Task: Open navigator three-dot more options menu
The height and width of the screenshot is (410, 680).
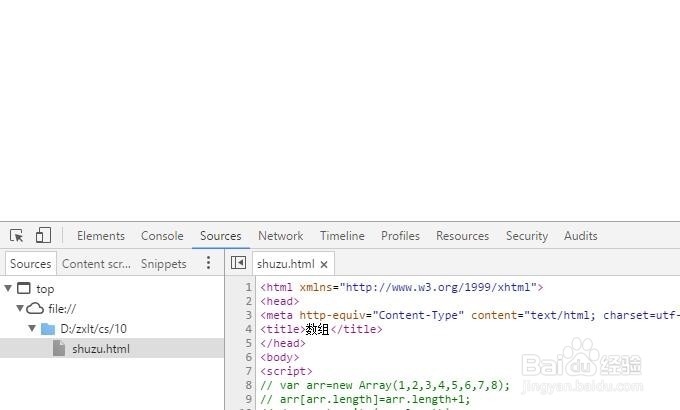Action: (x=208, y=262)
